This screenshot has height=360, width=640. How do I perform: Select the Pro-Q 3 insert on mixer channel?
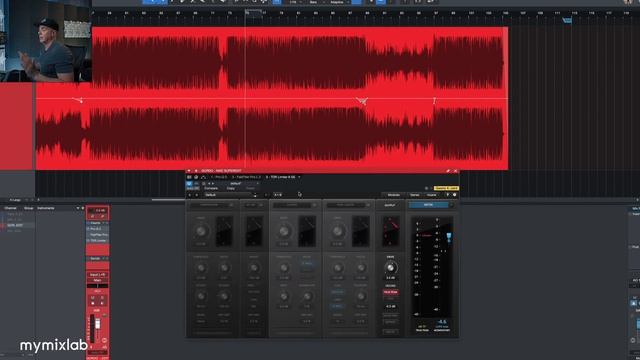point(98,229)
